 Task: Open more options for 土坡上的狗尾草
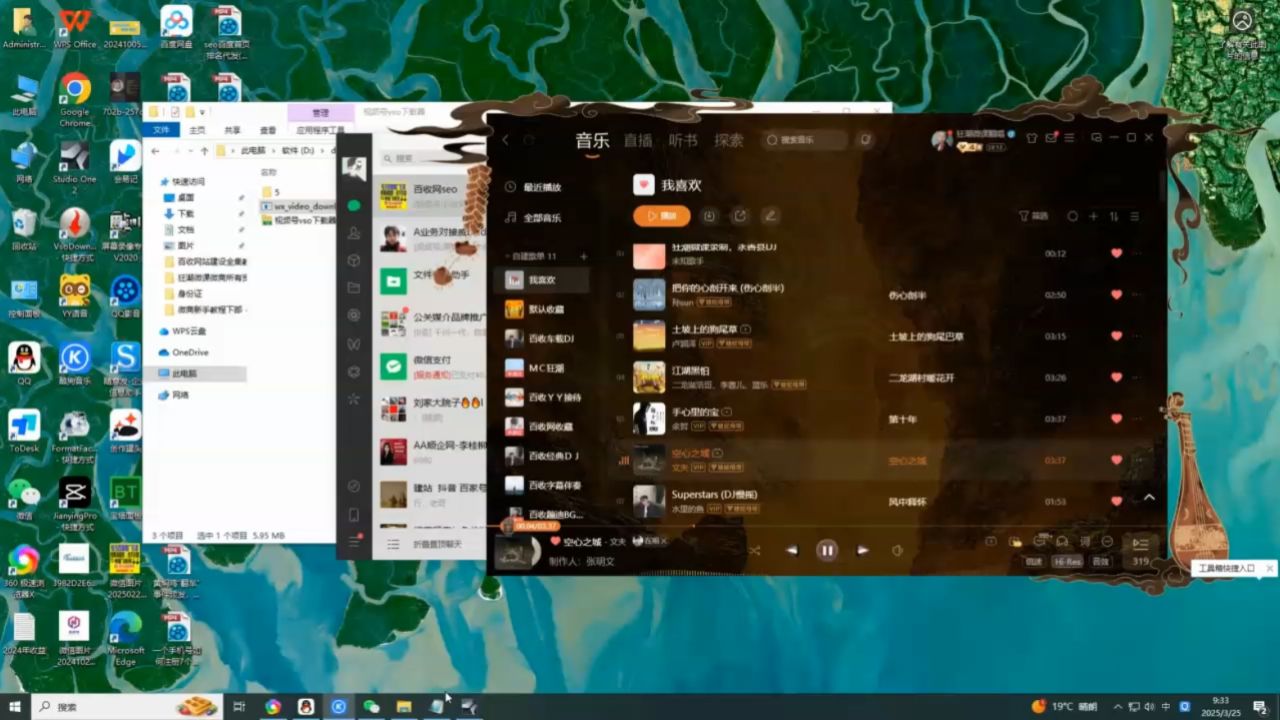tap(1136, 336)
